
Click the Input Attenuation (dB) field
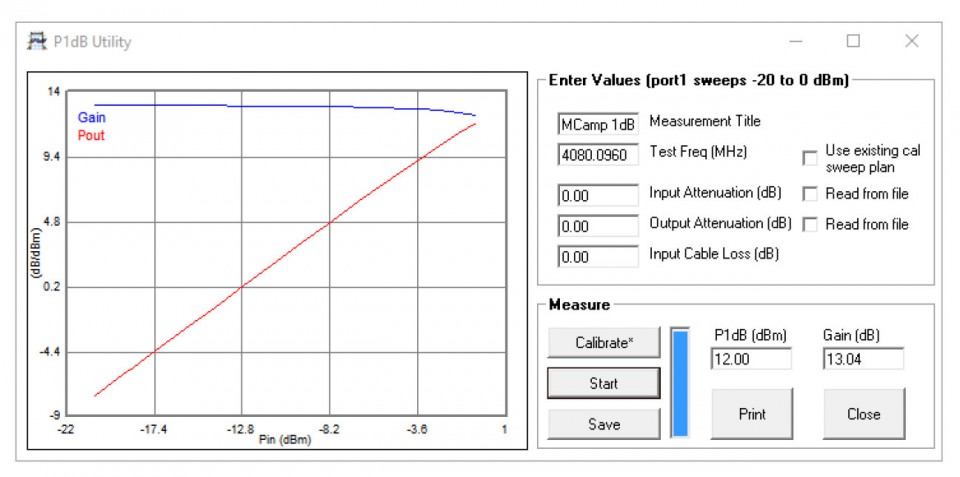click(598, 196)
